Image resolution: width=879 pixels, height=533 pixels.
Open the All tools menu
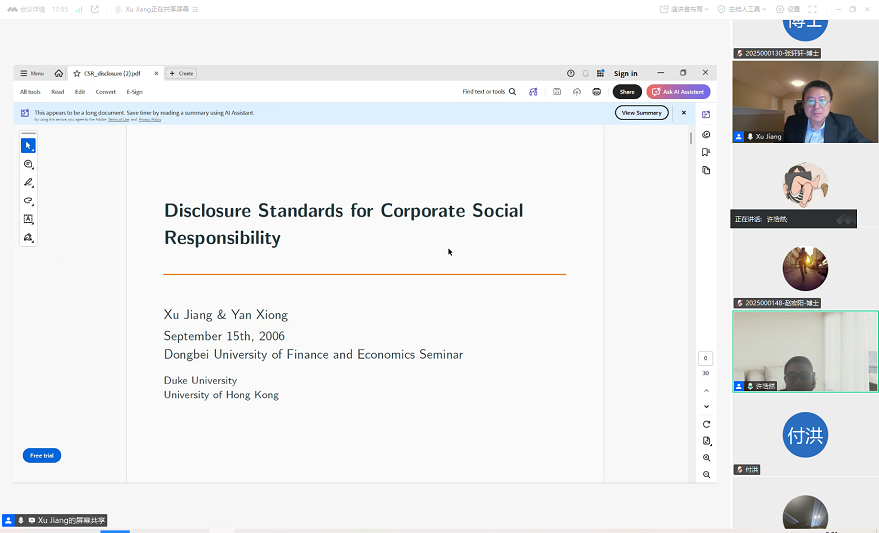point(30,92)
